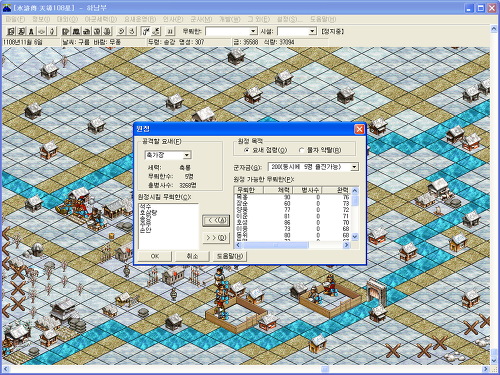
Task: Click the 무뢰한 column header
Action: (x=249, y=190)
